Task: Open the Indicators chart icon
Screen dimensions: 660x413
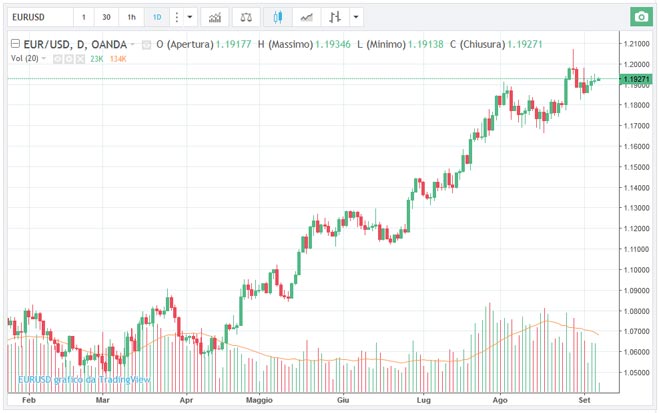Action: pos(214,18)
